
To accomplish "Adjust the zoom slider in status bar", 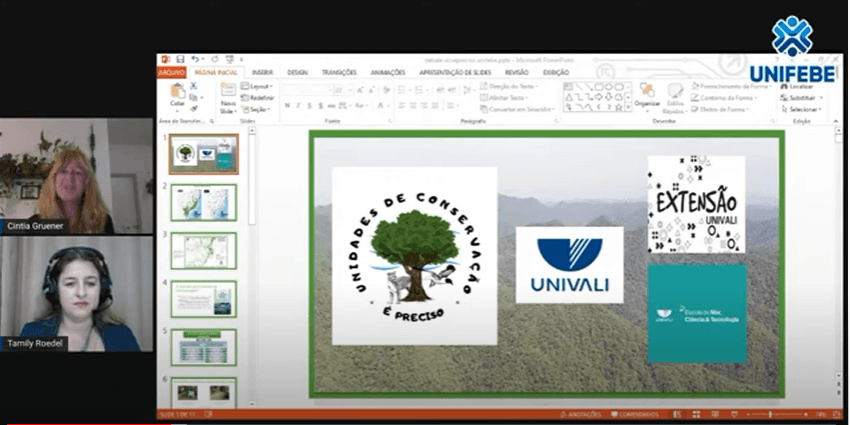I will [x=770, y=414].
